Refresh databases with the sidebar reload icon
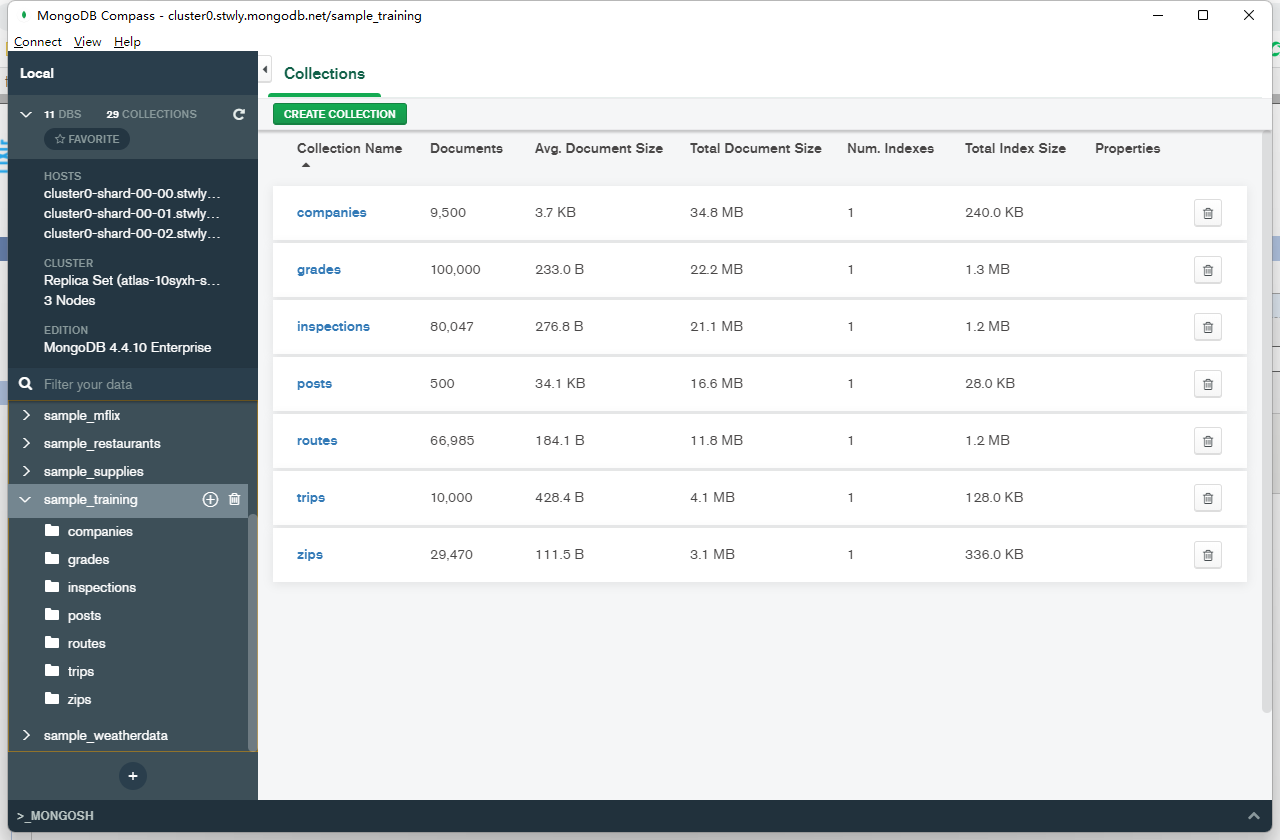Image resolution: width=1280 pixels, height=840 pixels. point(239,114)
